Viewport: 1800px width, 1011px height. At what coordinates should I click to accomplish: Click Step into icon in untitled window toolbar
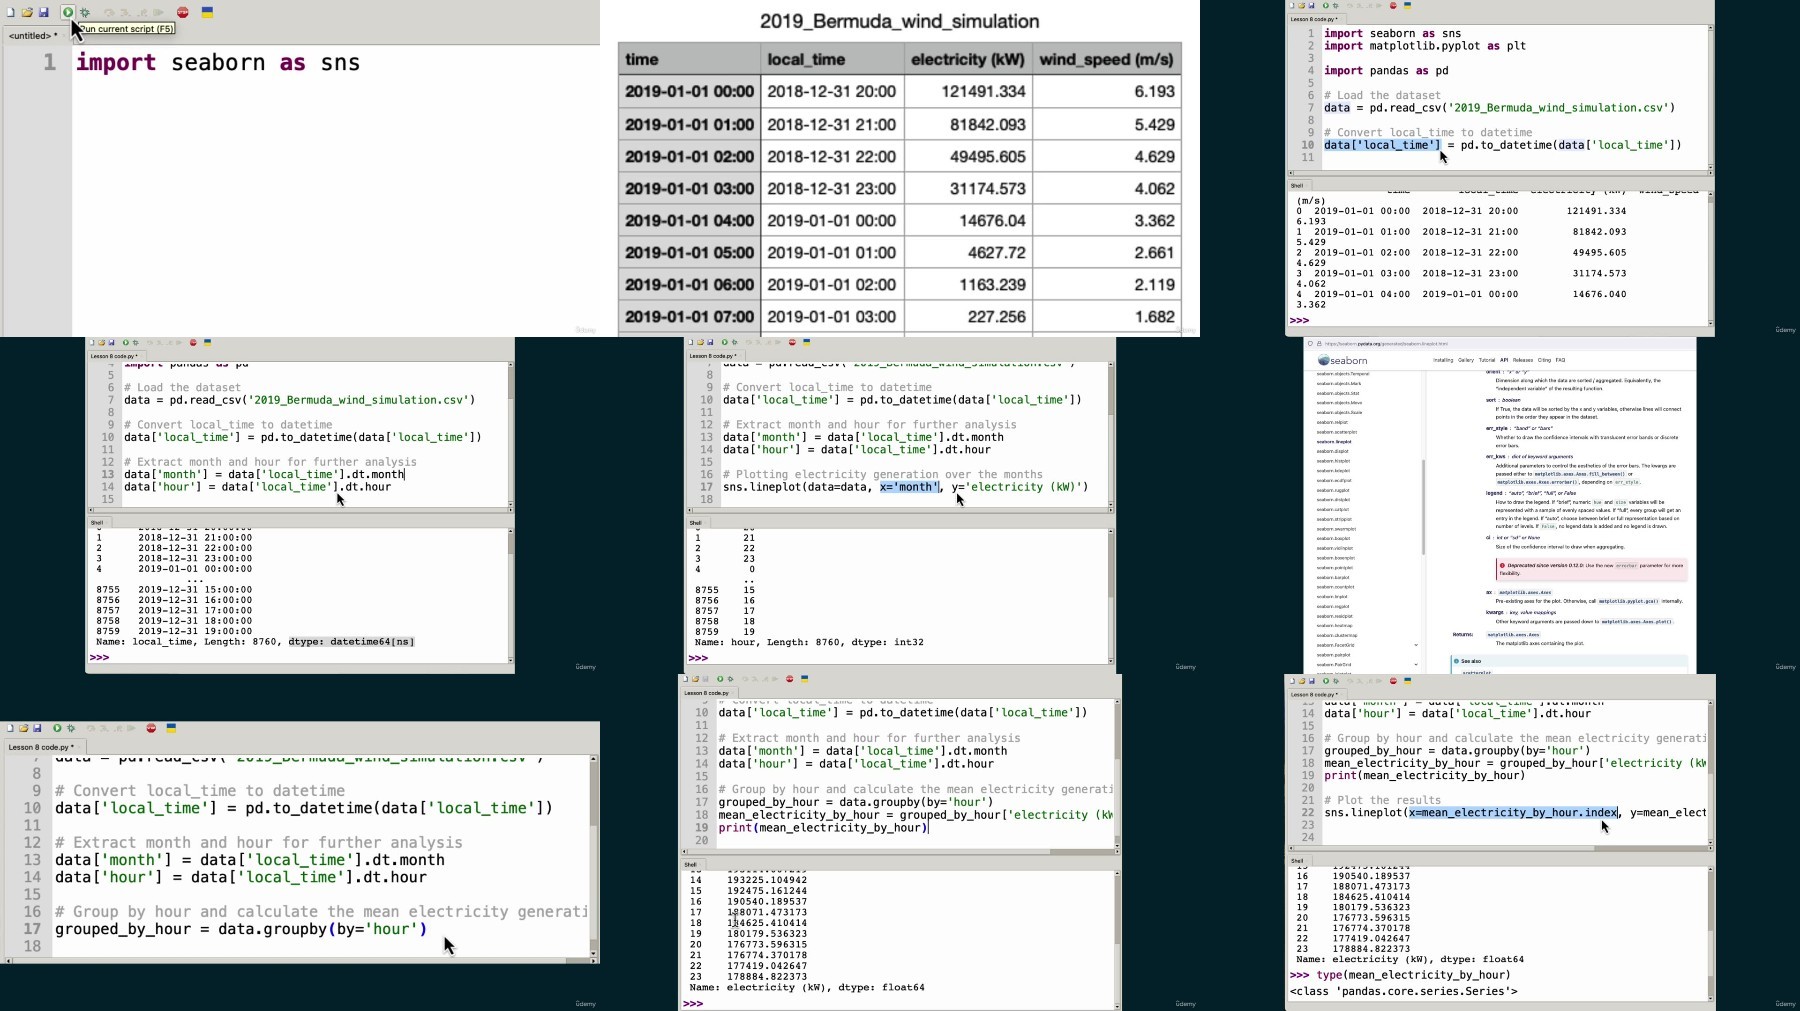125,12
